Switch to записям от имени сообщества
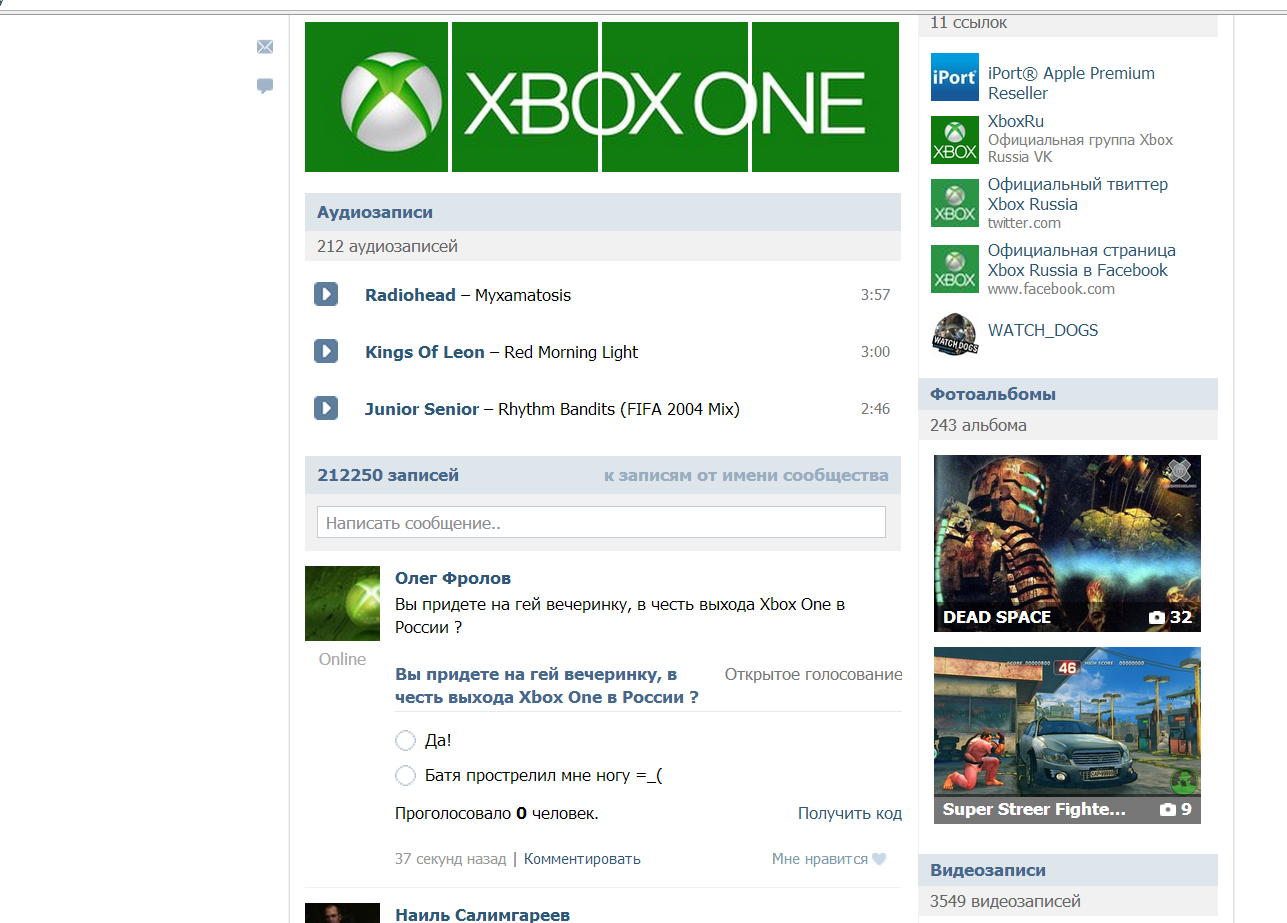The width and height of the screenshot is (1287, 923). click(746, 475)
